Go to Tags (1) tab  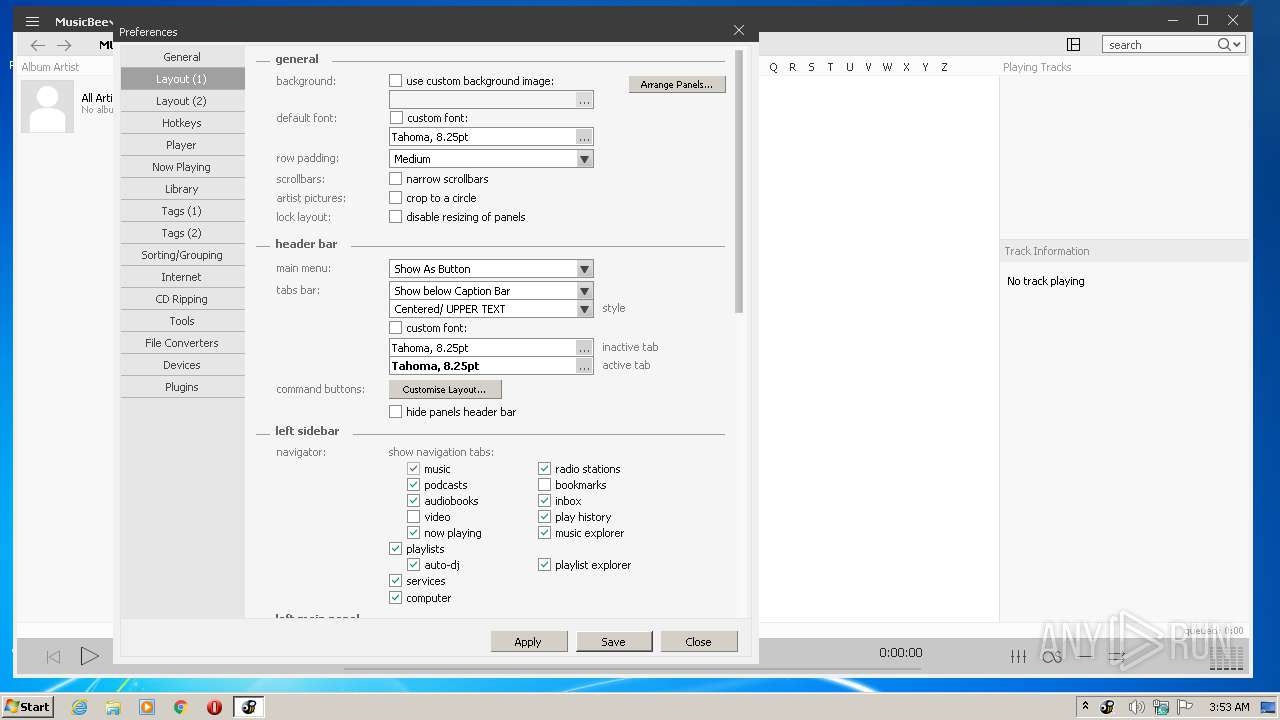(182, 211)
